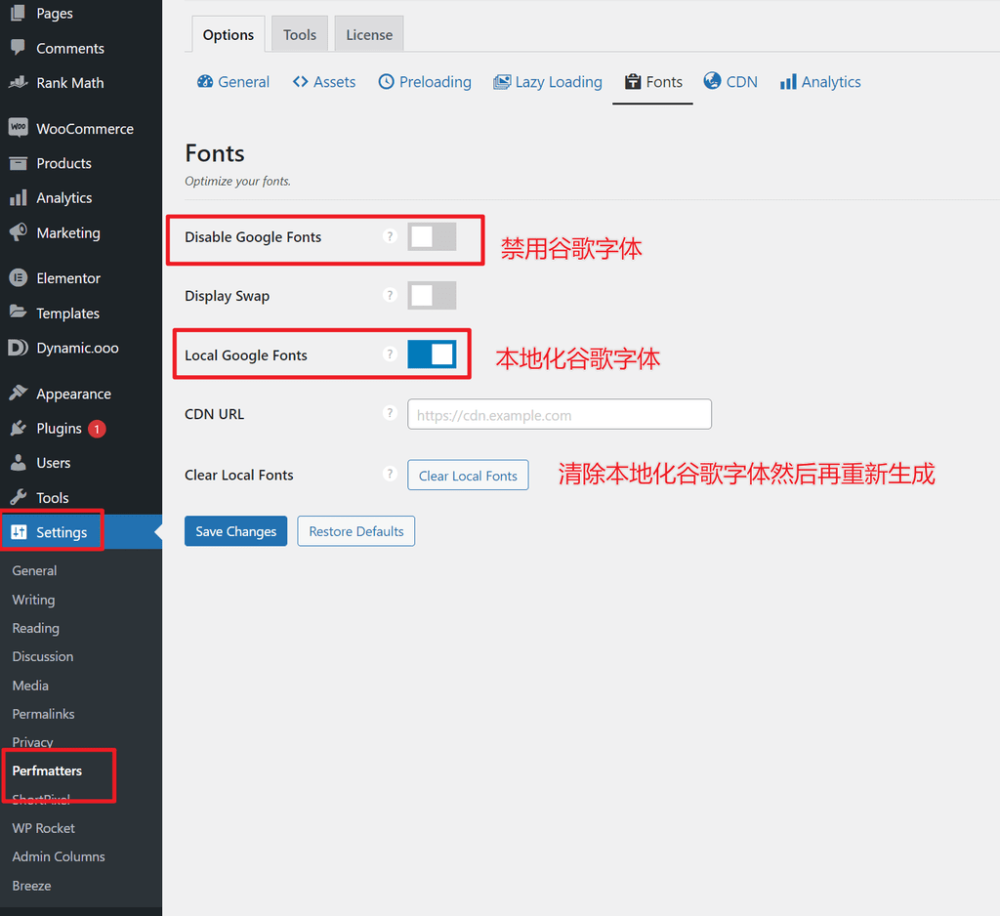The height and width of the screenshot is (916, 1000).
Task: Open the Assets settings section
Action: [x=324, y=82]
